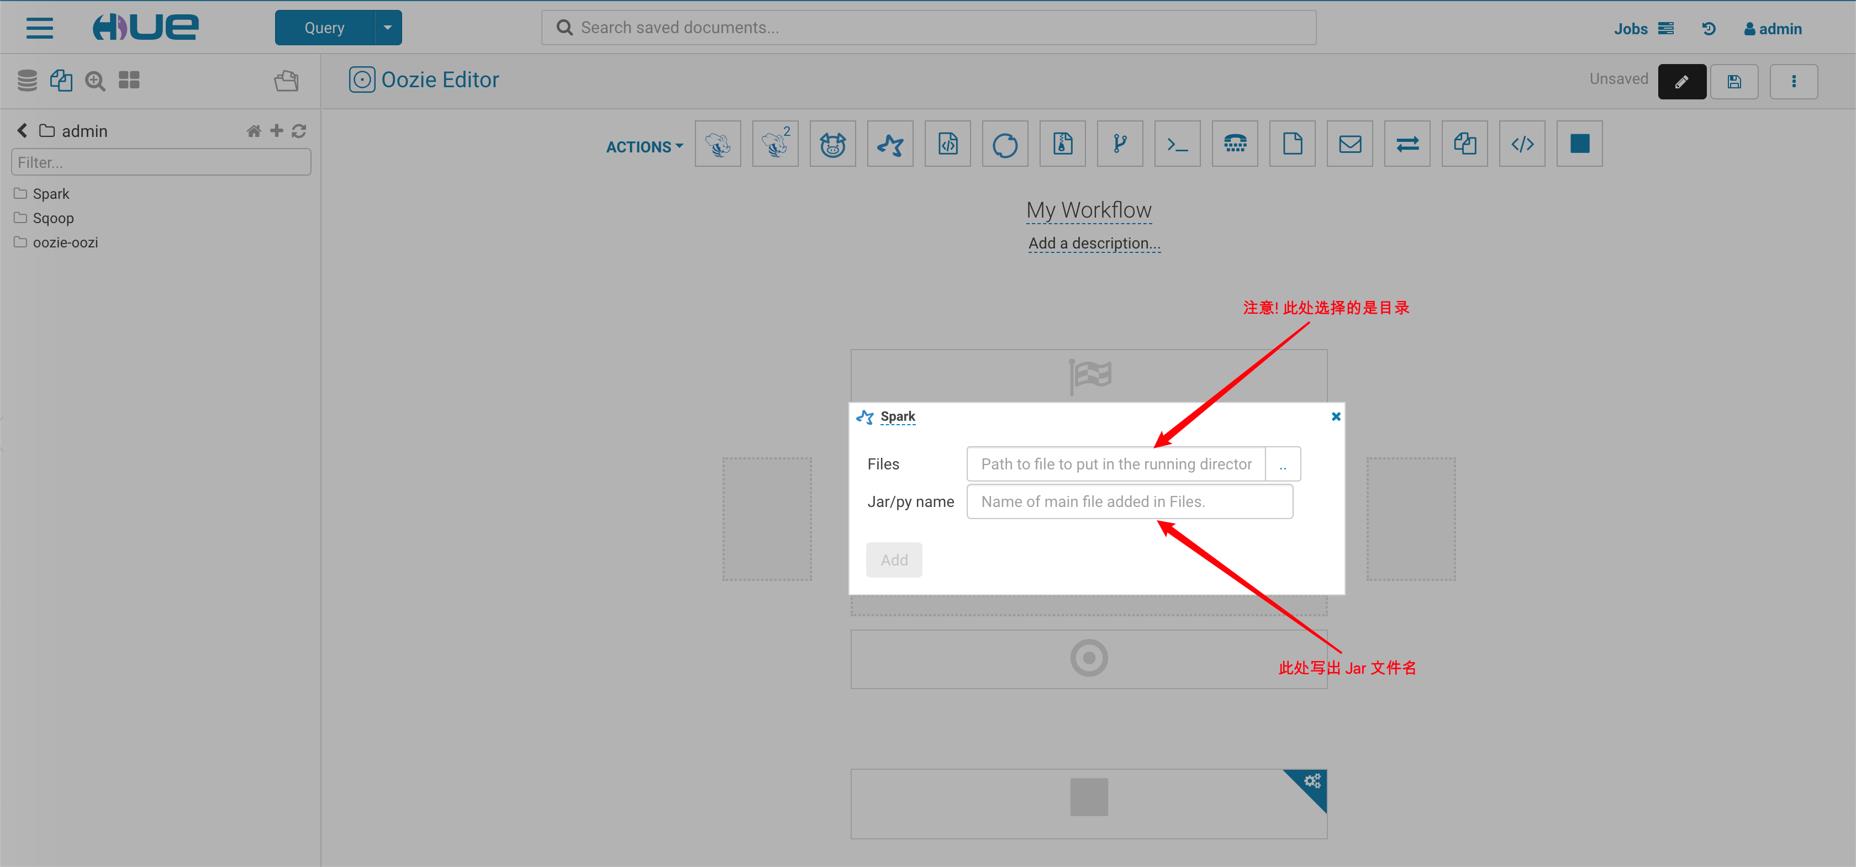Open the apps grid panel icon
1856x867 pixels.
click(x=129, y=80)
